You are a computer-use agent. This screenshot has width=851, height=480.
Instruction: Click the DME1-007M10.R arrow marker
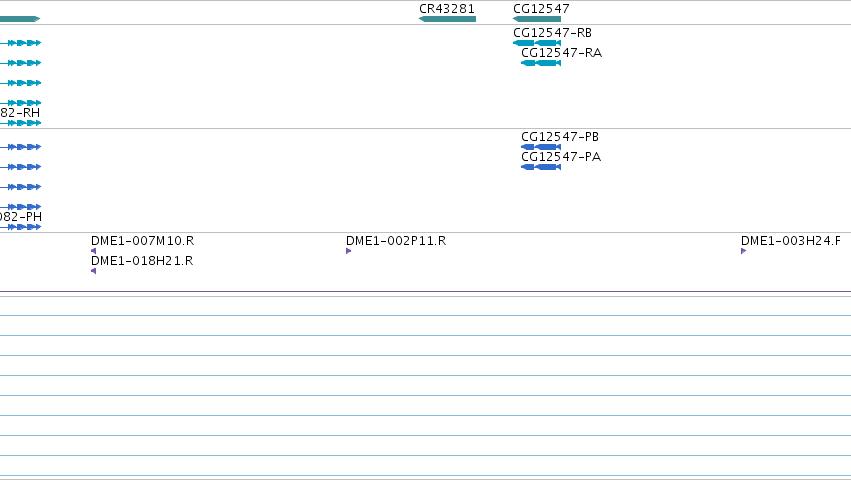coord(93,251)
